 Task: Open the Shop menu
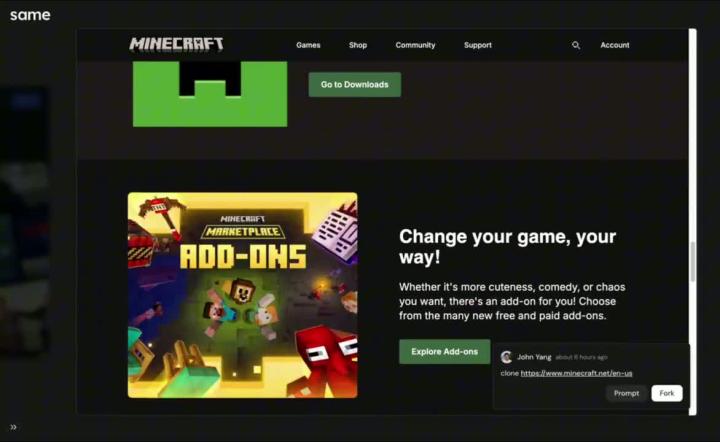(x=358, y=45)
